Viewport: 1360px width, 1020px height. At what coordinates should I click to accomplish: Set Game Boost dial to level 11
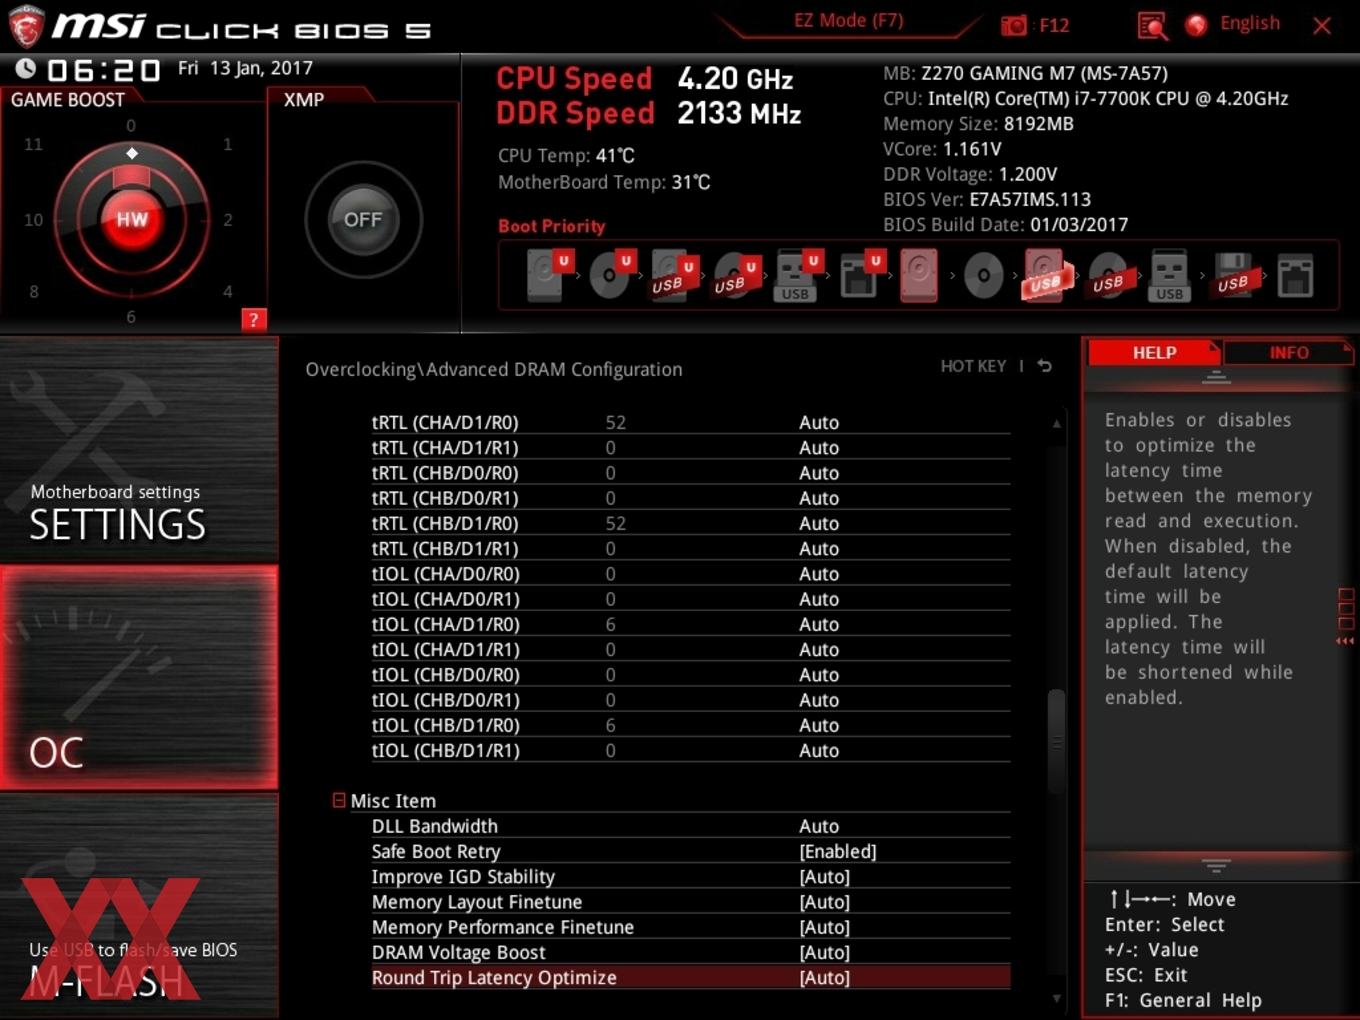point(33,144)
